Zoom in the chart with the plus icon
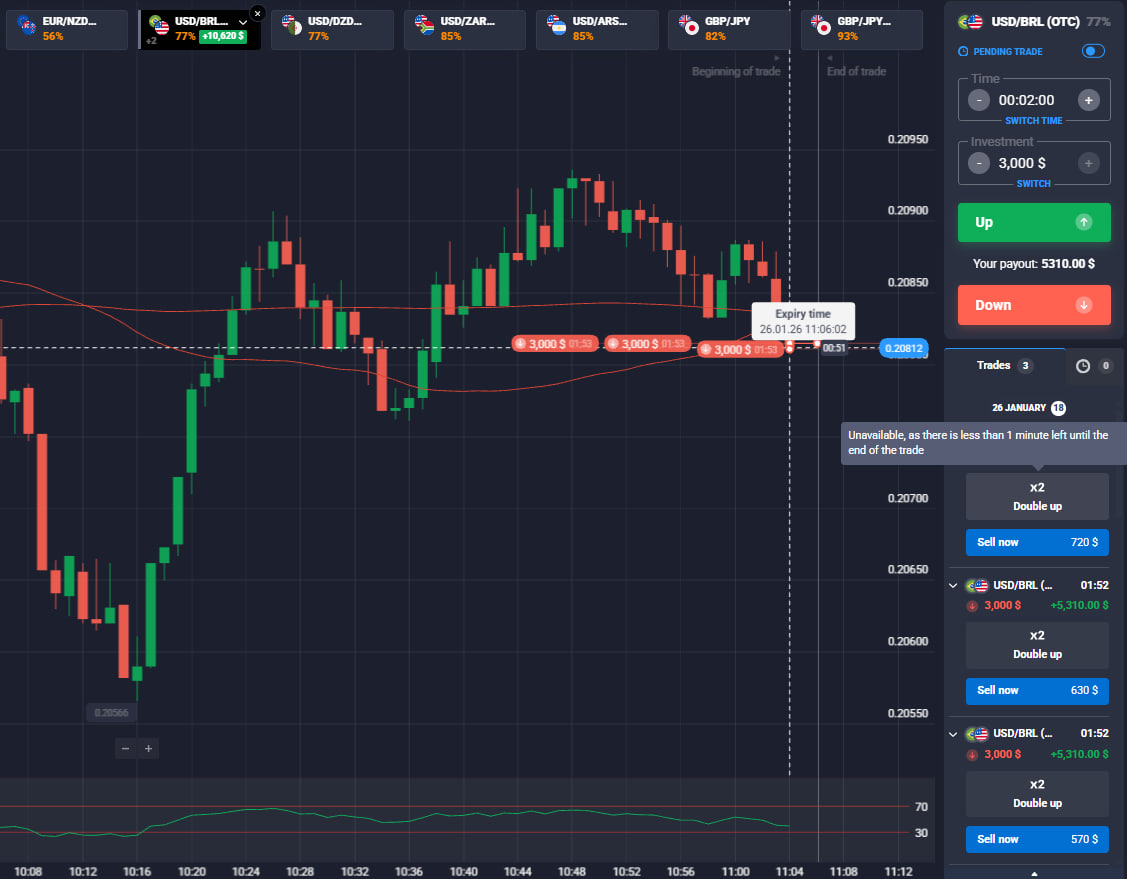The width and height of the screenshot is (1127, 879). [148, 748]
